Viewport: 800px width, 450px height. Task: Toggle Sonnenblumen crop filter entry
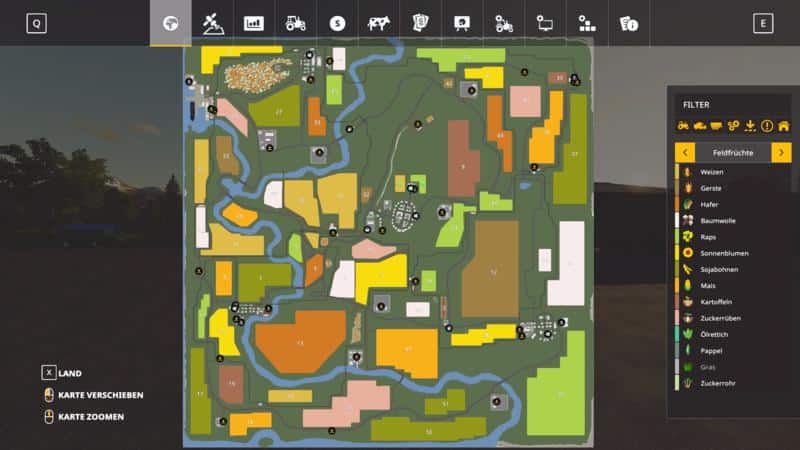[725, 253]
